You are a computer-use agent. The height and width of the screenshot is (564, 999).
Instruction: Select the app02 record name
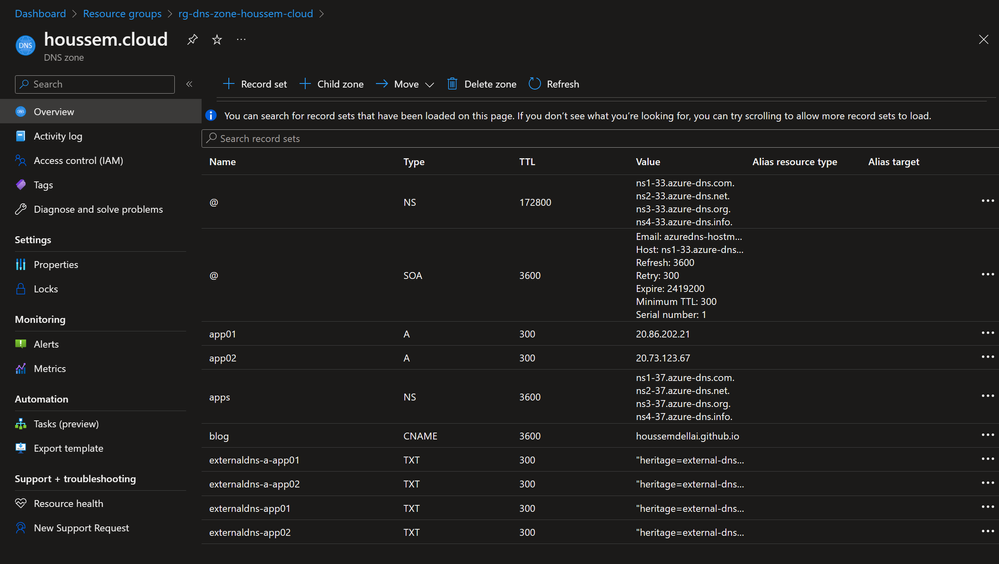[x=222, y=358]
